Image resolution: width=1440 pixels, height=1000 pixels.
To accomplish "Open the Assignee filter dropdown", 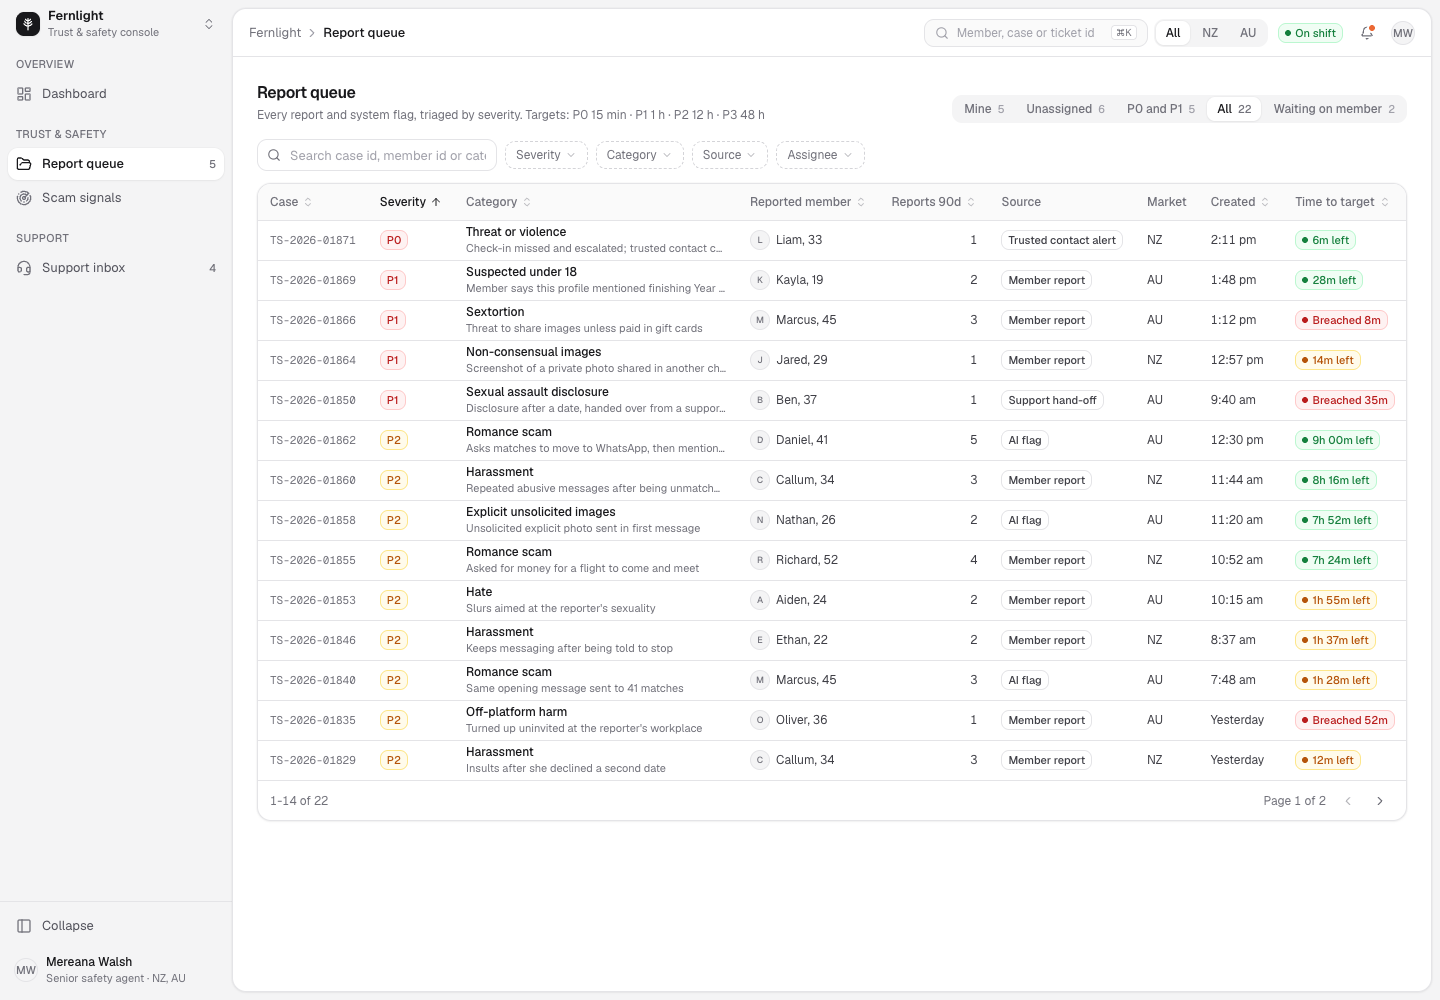I will (x=820, y=155).
